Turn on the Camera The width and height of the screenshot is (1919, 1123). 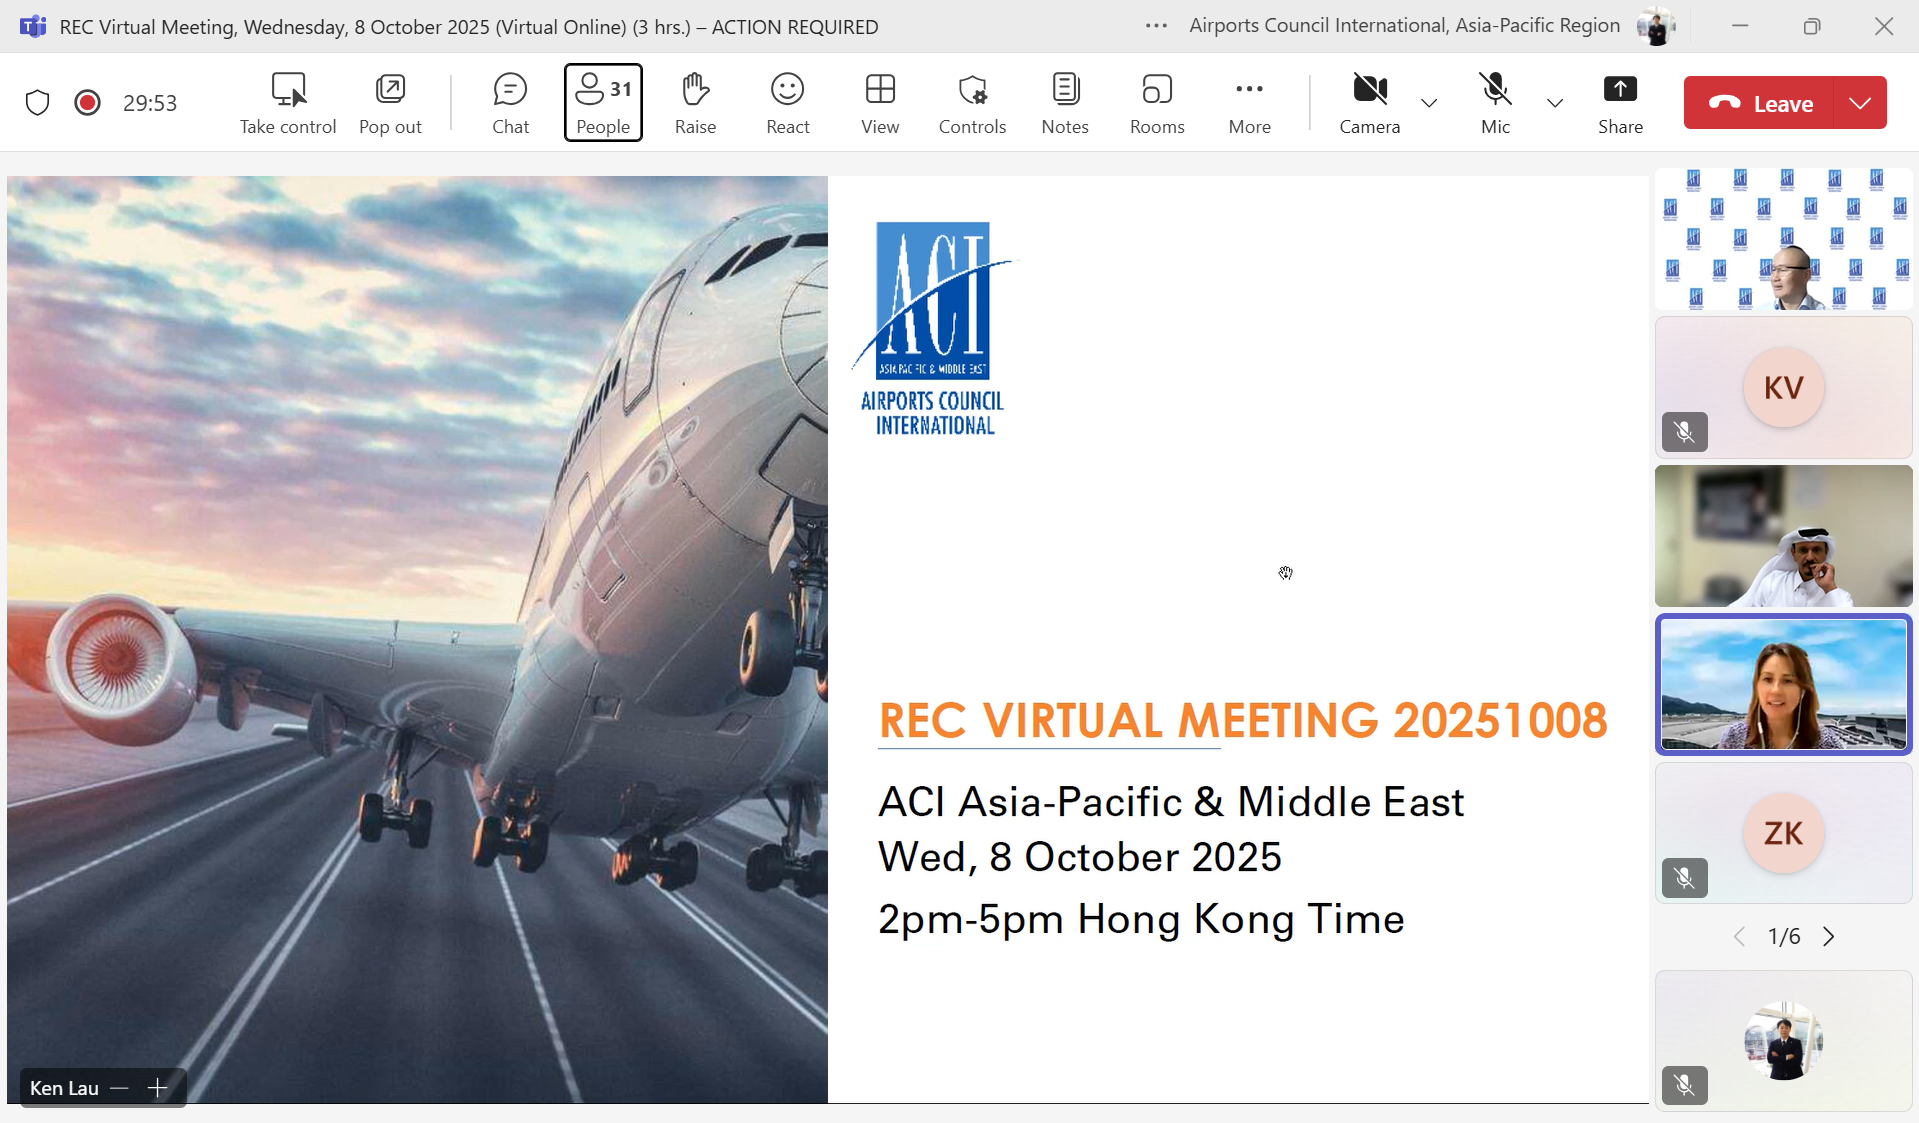coord(1369,103)
